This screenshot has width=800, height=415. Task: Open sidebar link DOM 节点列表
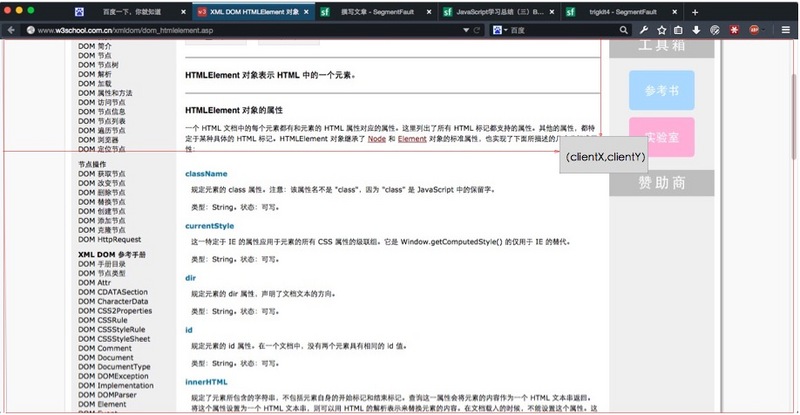tap(102, 121)
